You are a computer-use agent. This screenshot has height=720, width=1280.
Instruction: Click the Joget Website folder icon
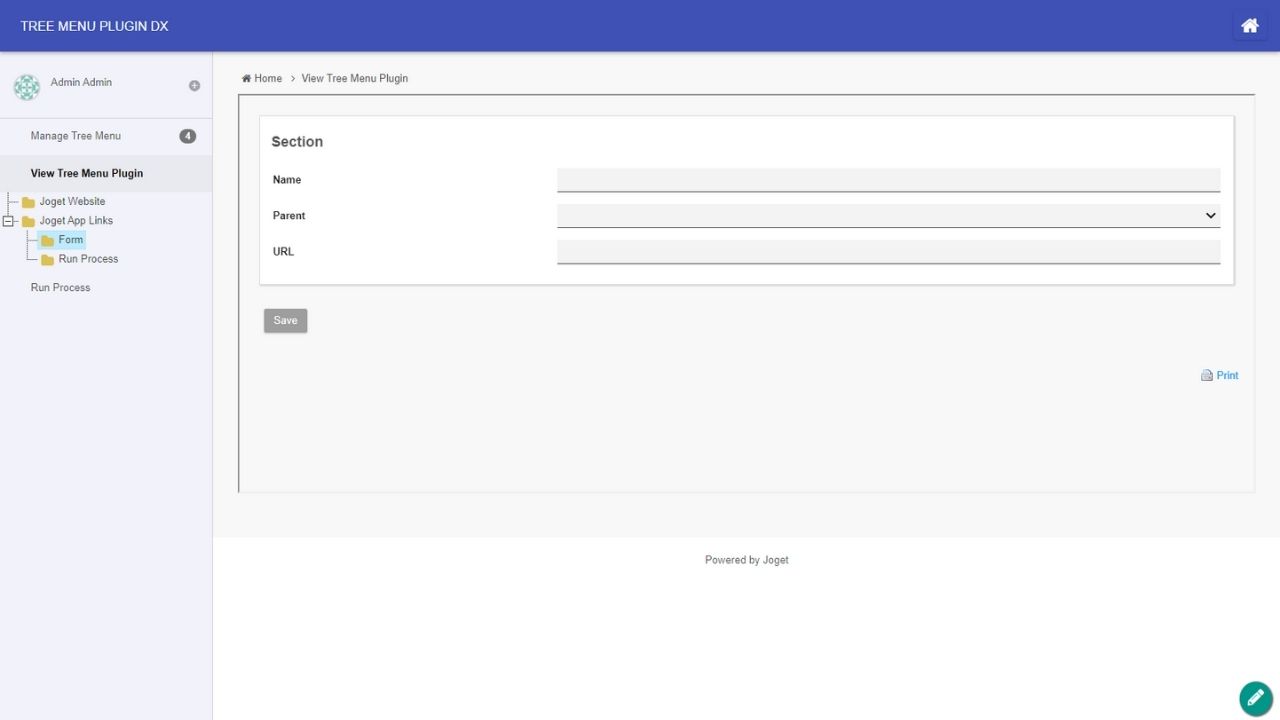click(28, 202)
